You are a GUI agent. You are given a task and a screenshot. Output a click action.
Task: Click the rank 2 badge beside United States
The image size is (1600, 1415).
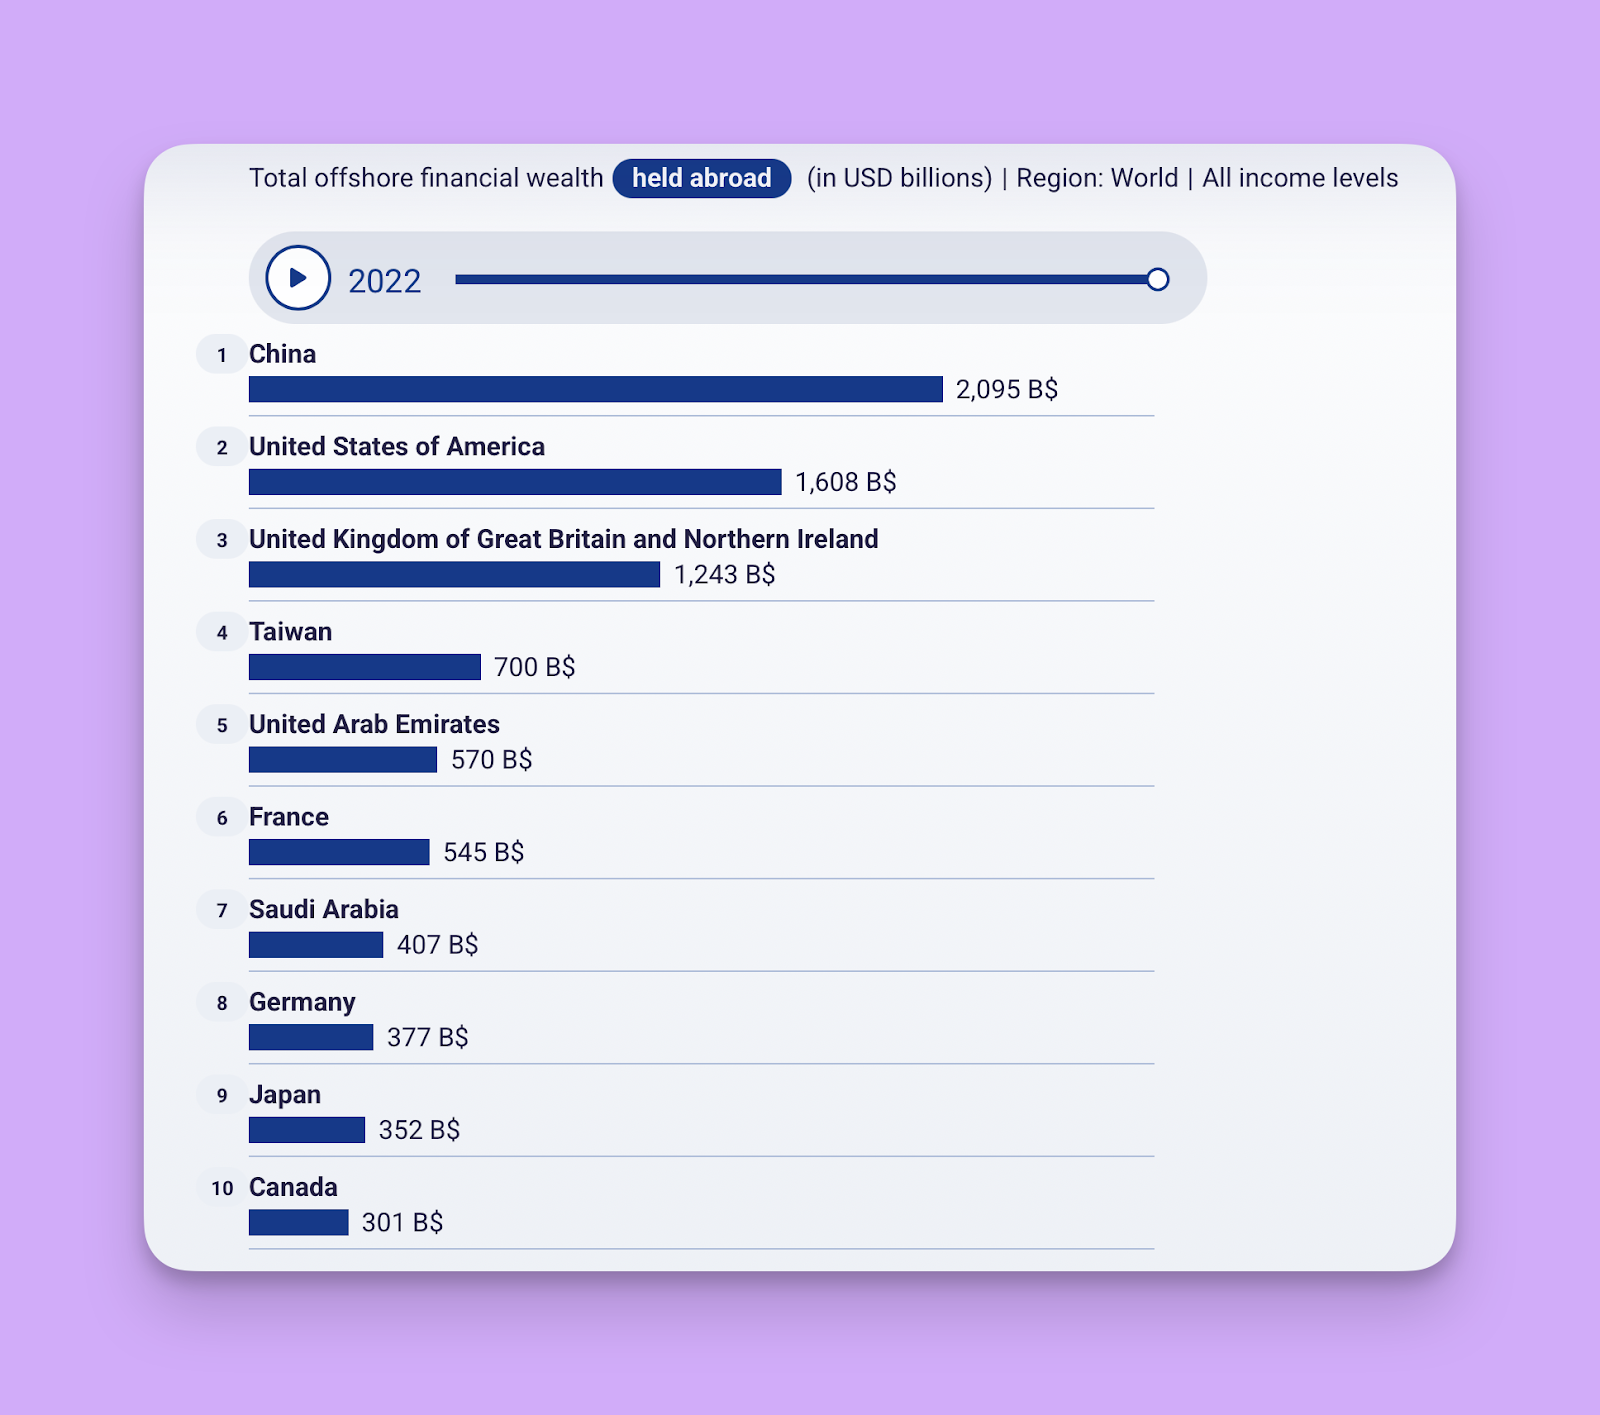click(220, 447)
